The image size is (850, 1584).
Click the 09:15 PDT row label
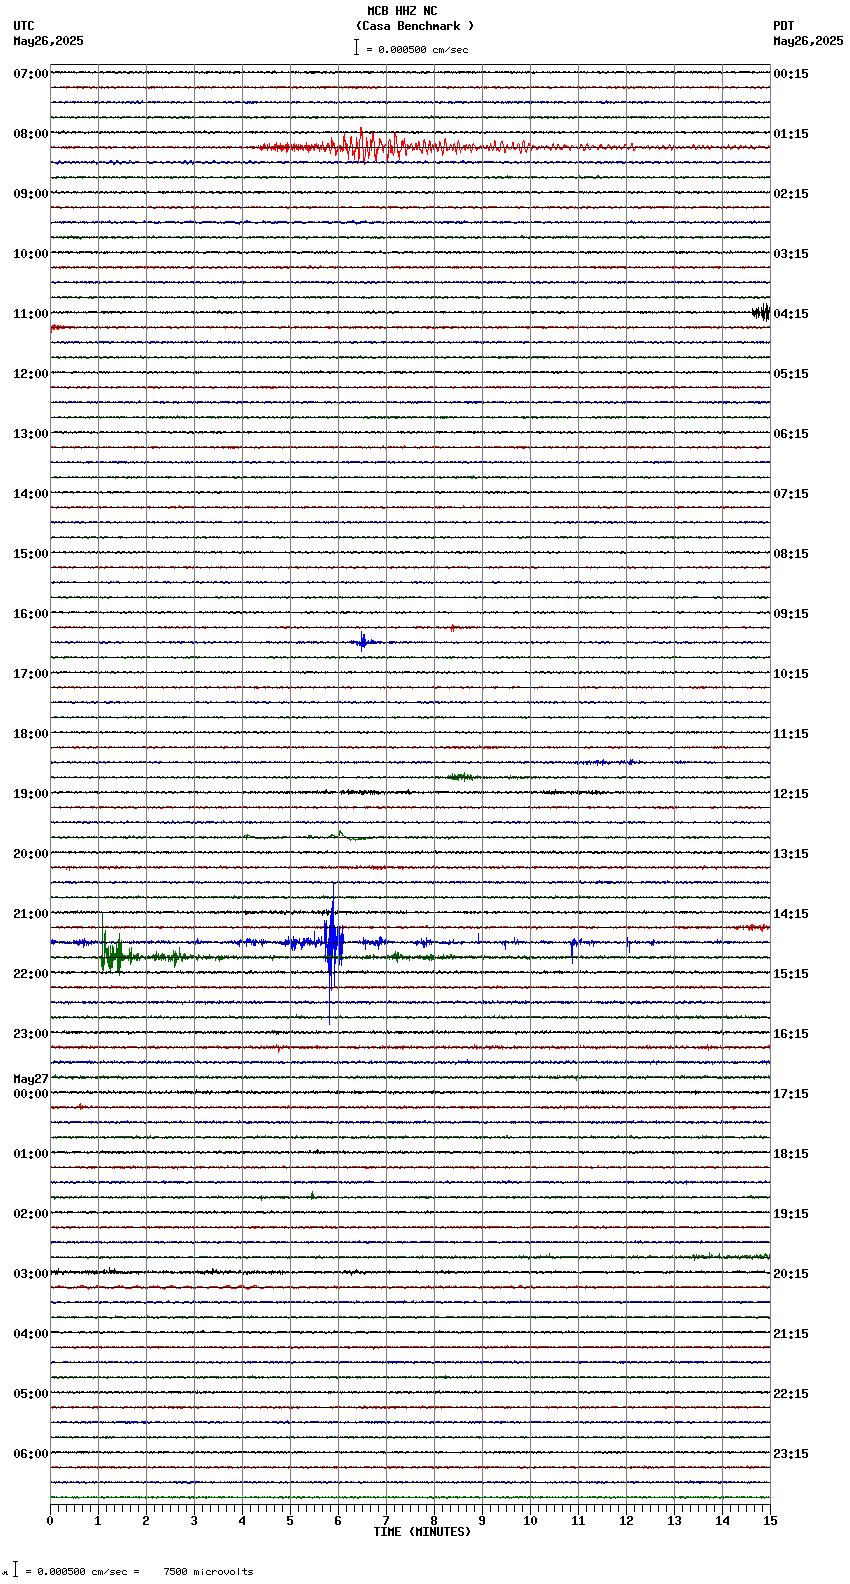click(x=791, y=614)
